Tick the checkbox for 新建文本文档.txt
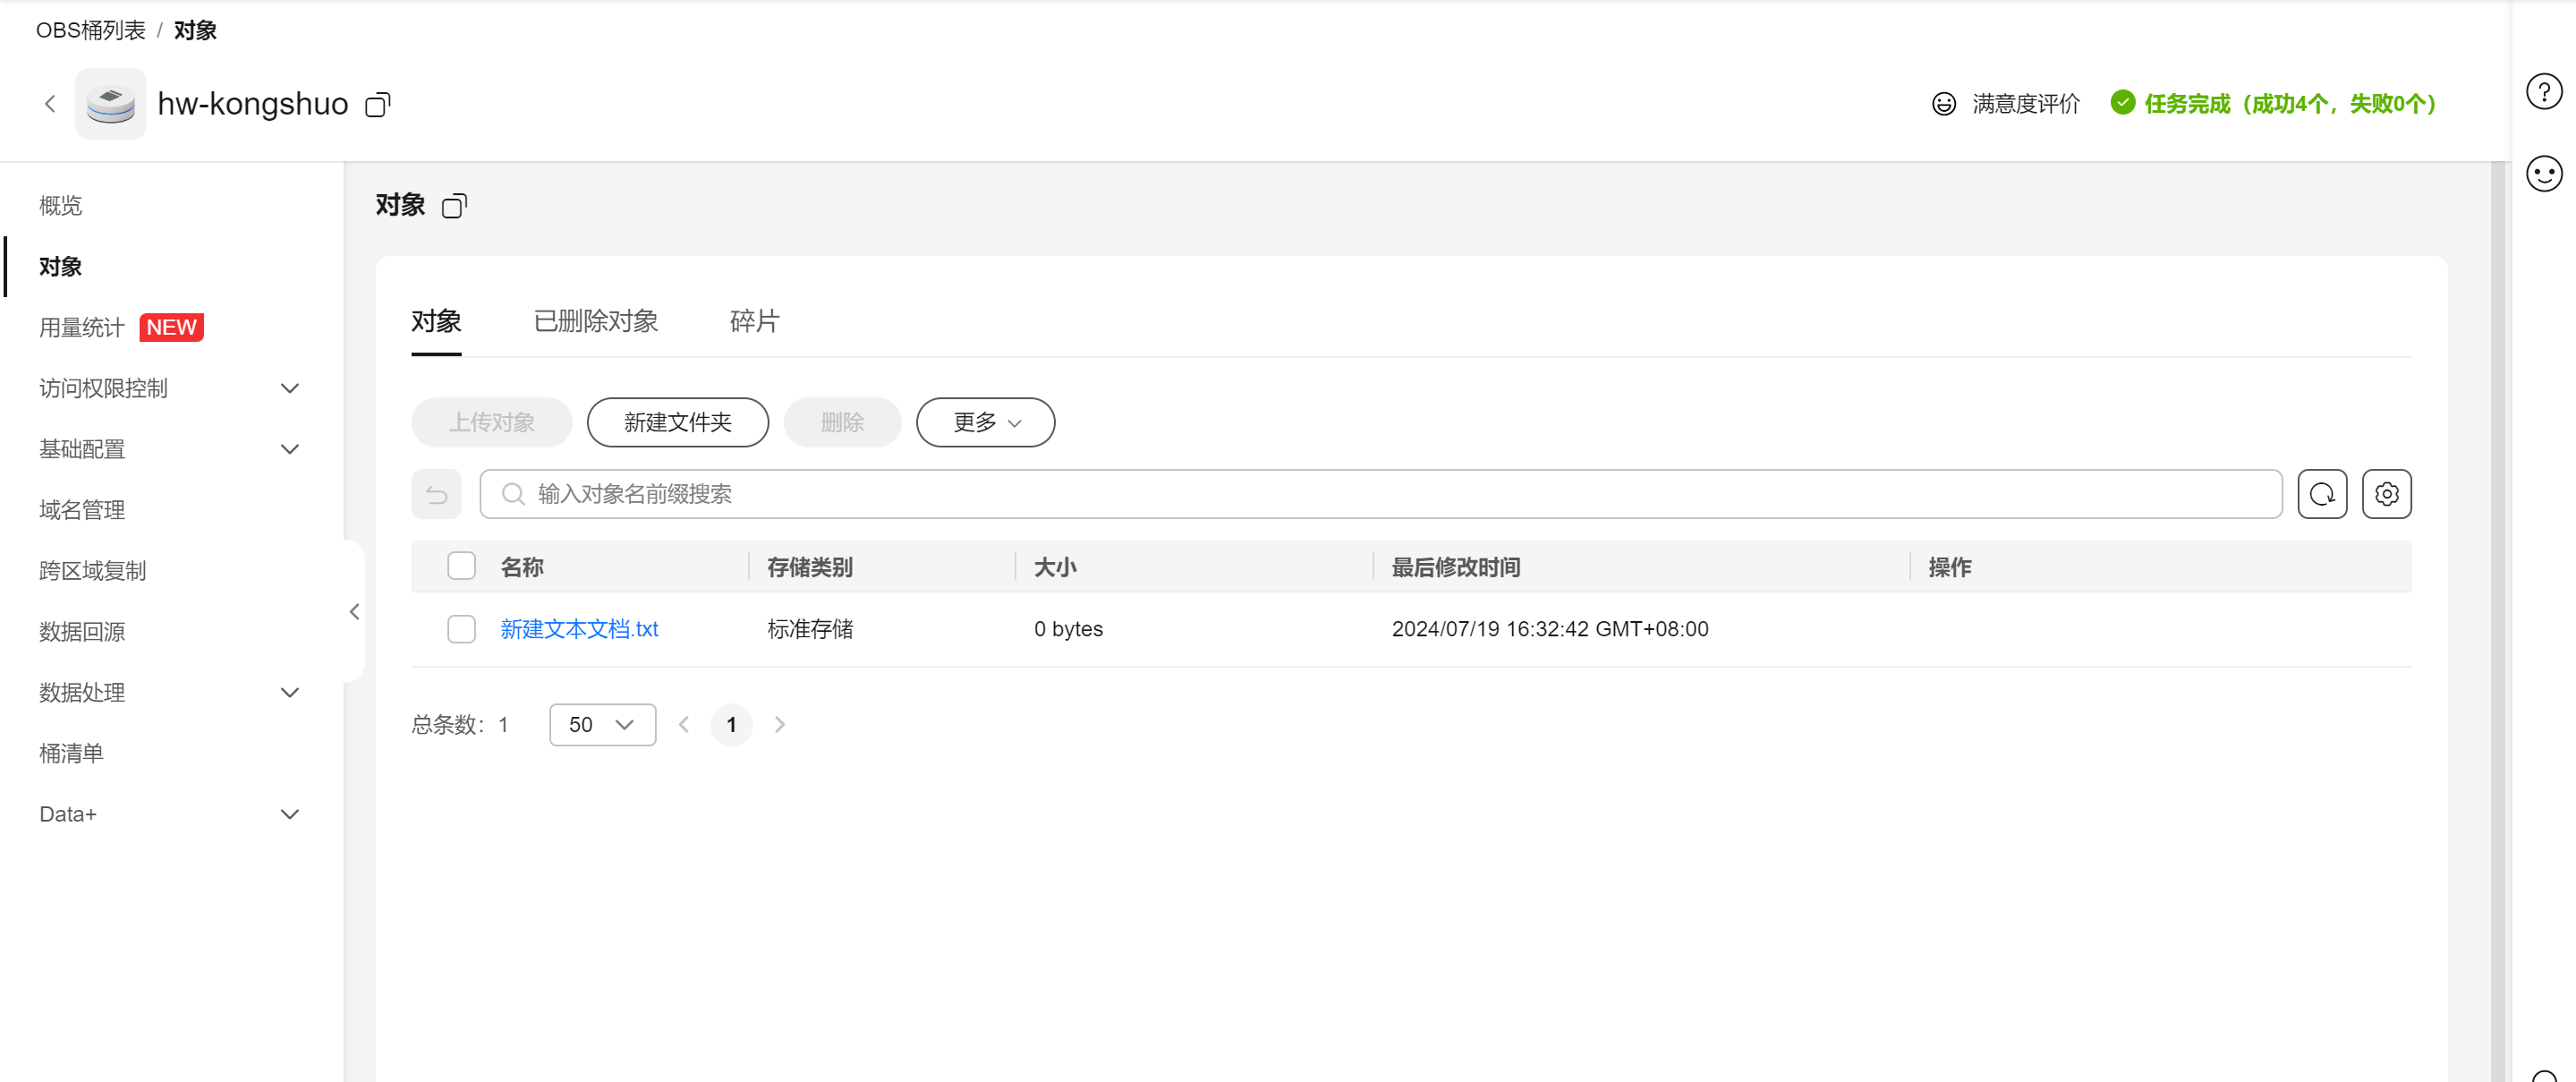This screenshot has width=2576, height=1082. click(461, 629)
